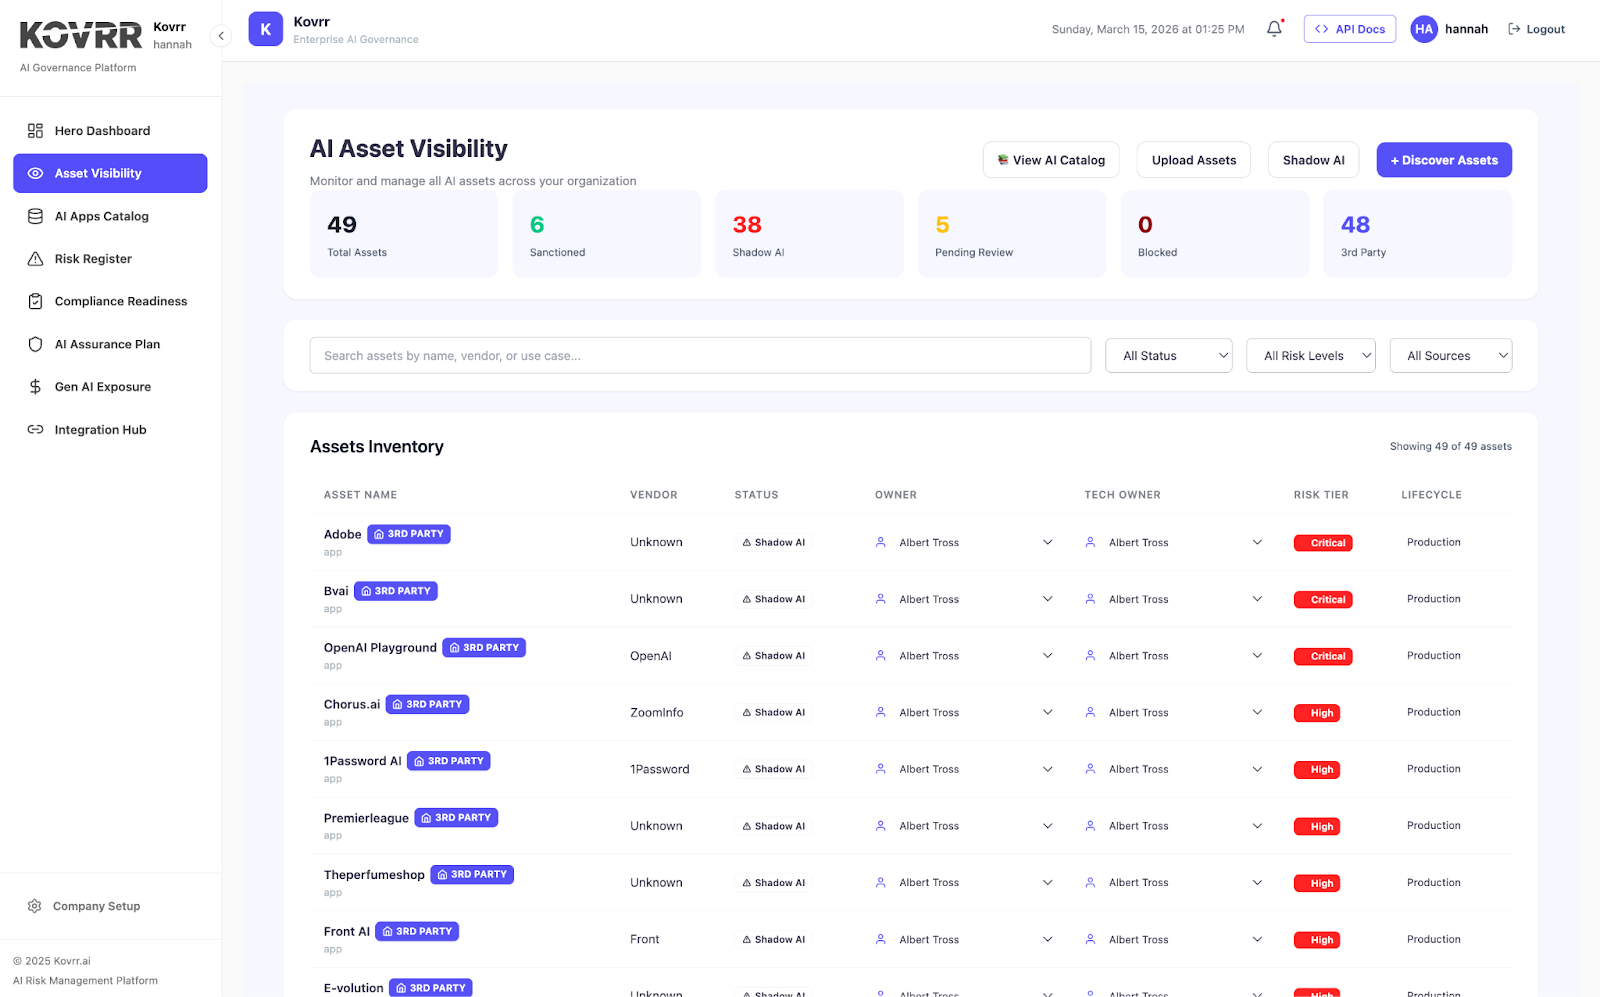Viewport: 1600px width, 997px height.
Task: Click the Critical risk tier badge for Adobe
Action: tap(1323, 543)
